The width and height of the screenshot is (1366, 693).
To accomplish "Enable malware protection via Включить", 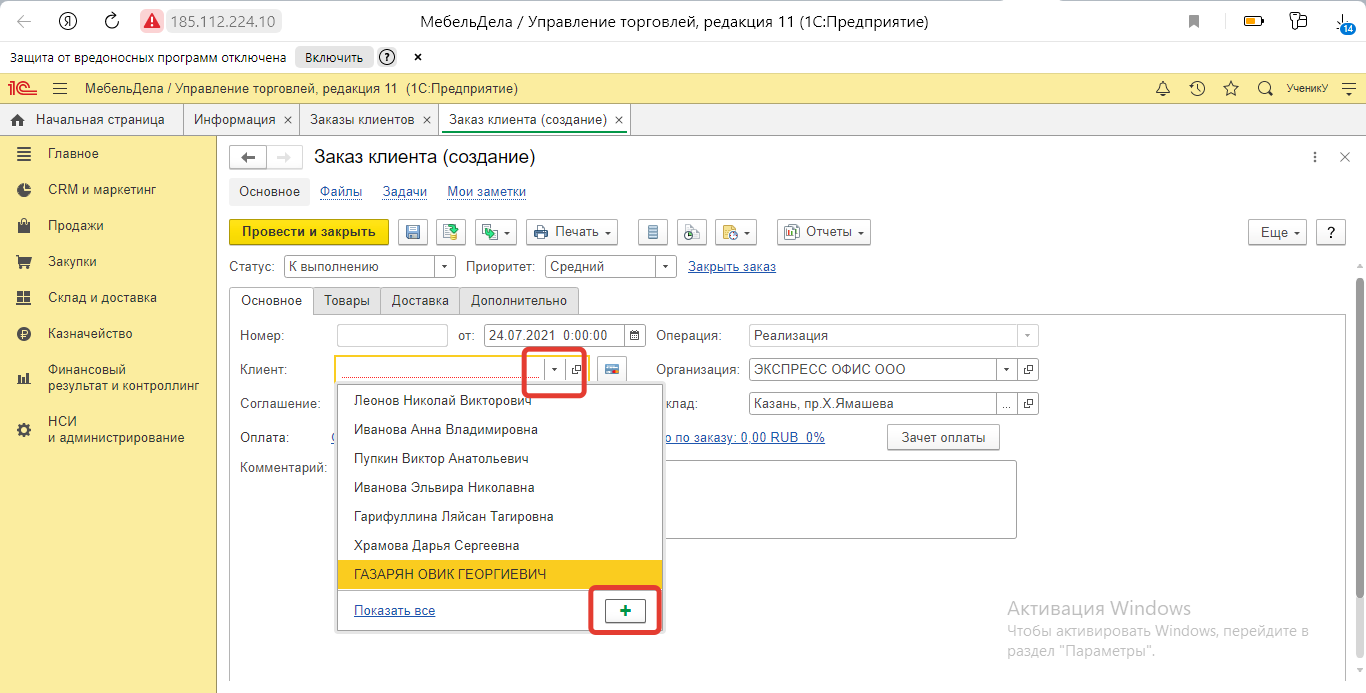I will (334, 57).
